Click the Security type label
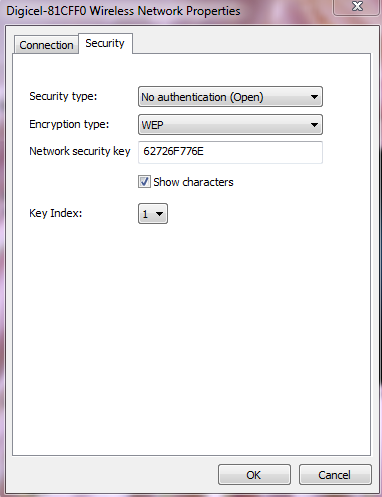The image size is (382, 497). tap(63, 96)
